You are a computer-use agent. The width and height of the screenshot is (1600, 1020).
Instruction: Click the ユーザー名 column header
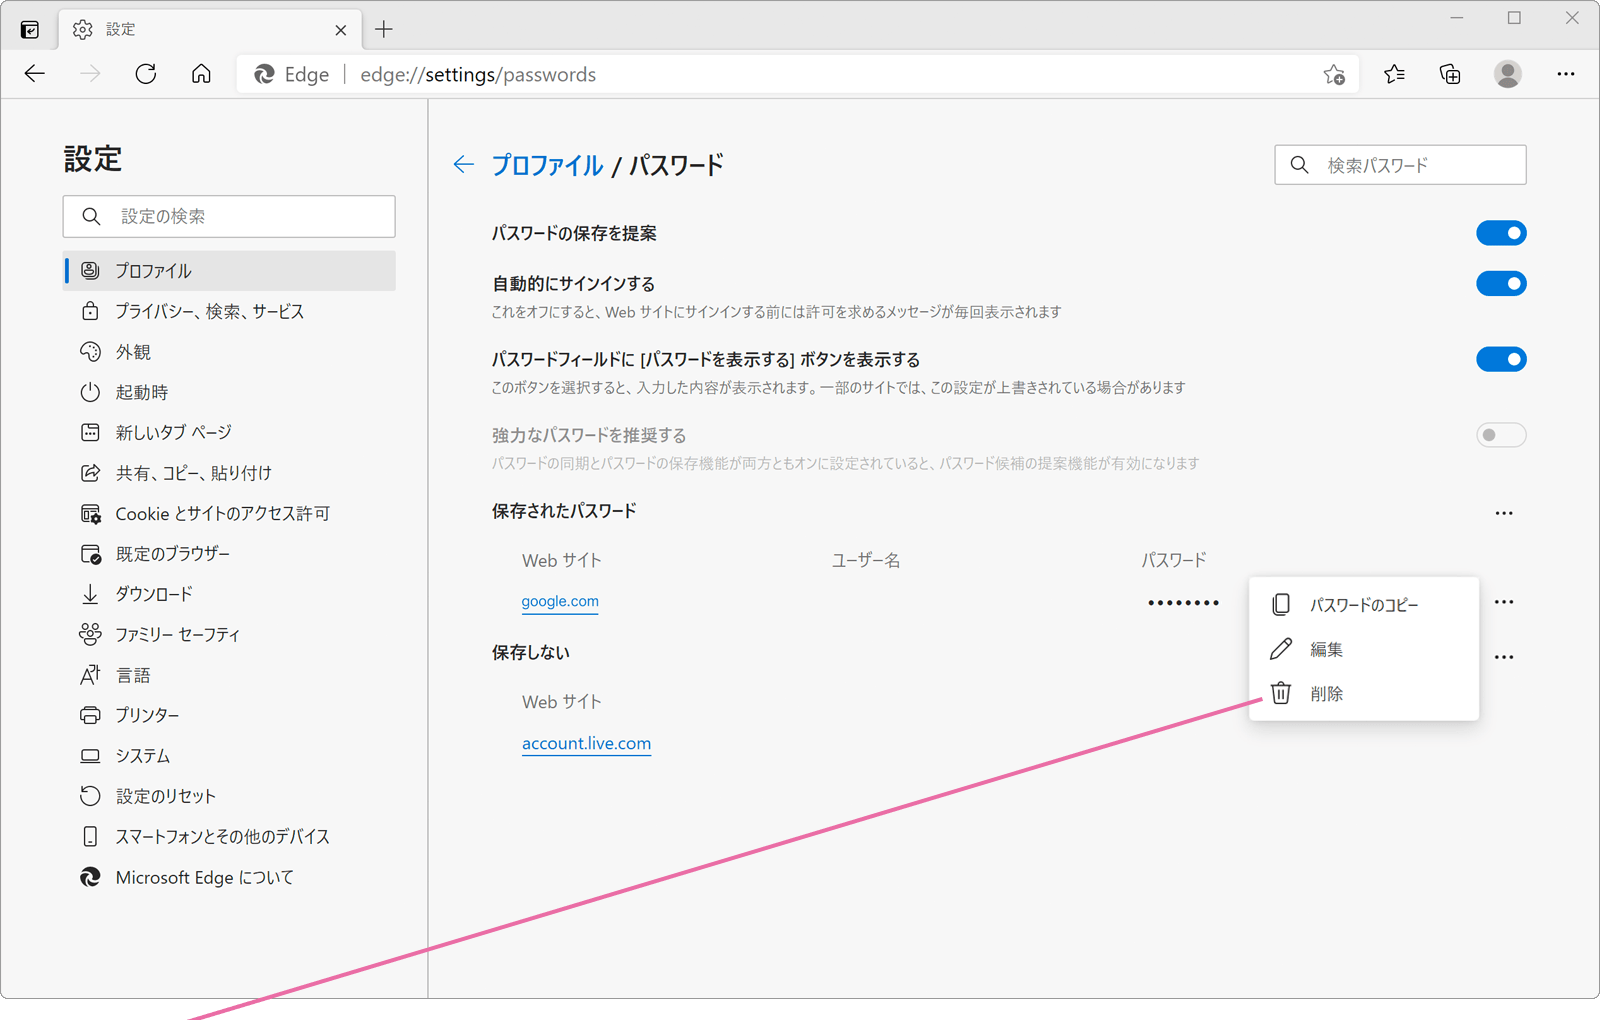point(866,560)
